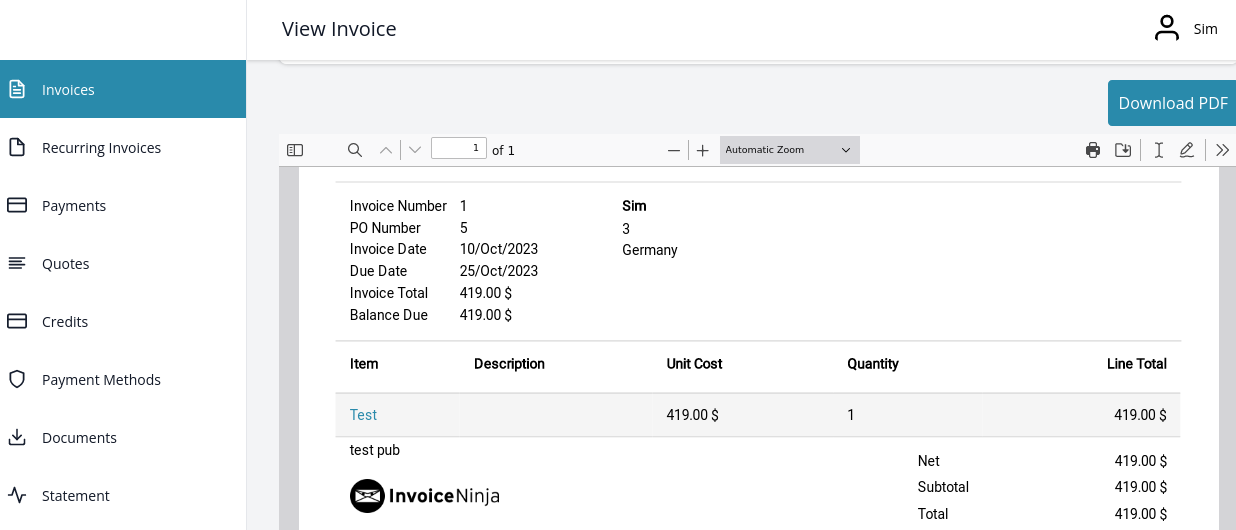1236x530 pixels.
Task: Zoom in with the plus icon
Action: tap(703, 150)
